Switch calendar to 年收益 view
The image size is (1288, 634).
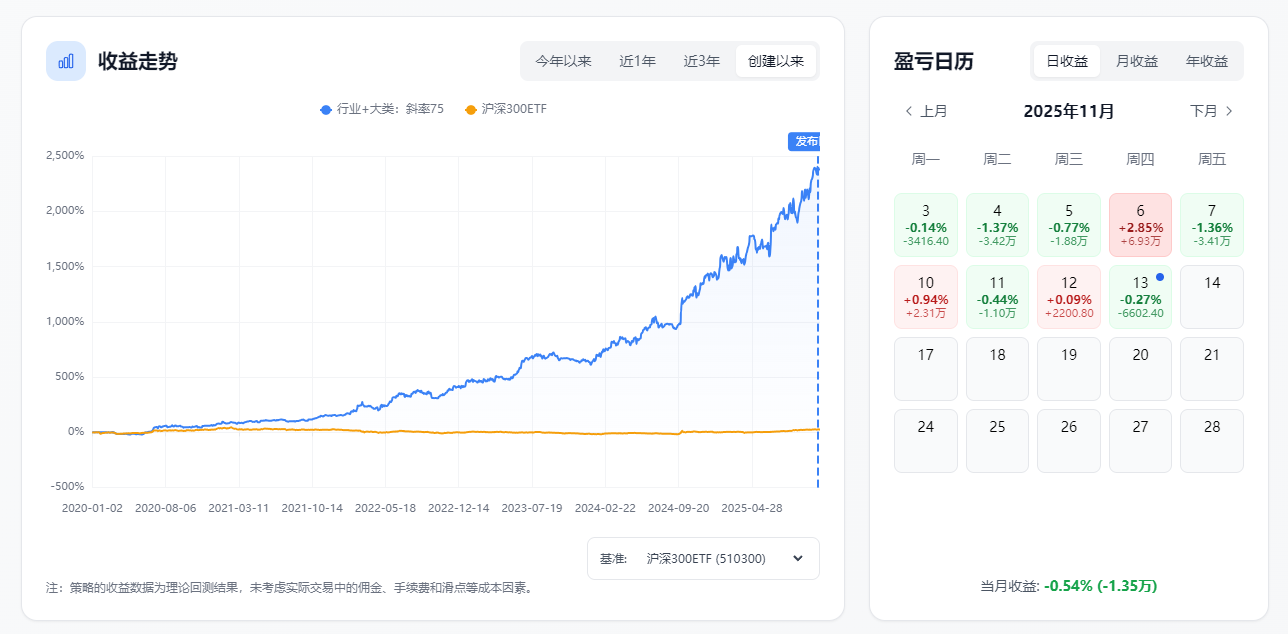tap(1206, 61)
